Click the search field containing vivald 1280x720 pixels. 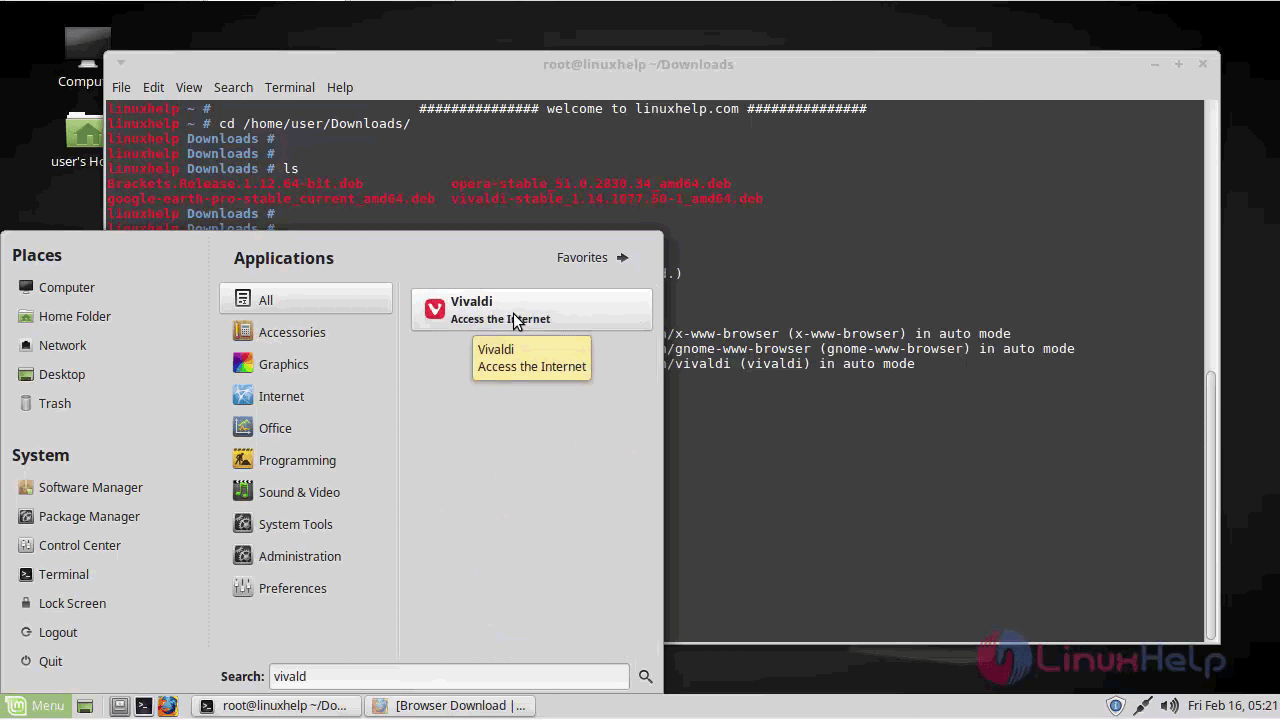(x=449, y=677)
